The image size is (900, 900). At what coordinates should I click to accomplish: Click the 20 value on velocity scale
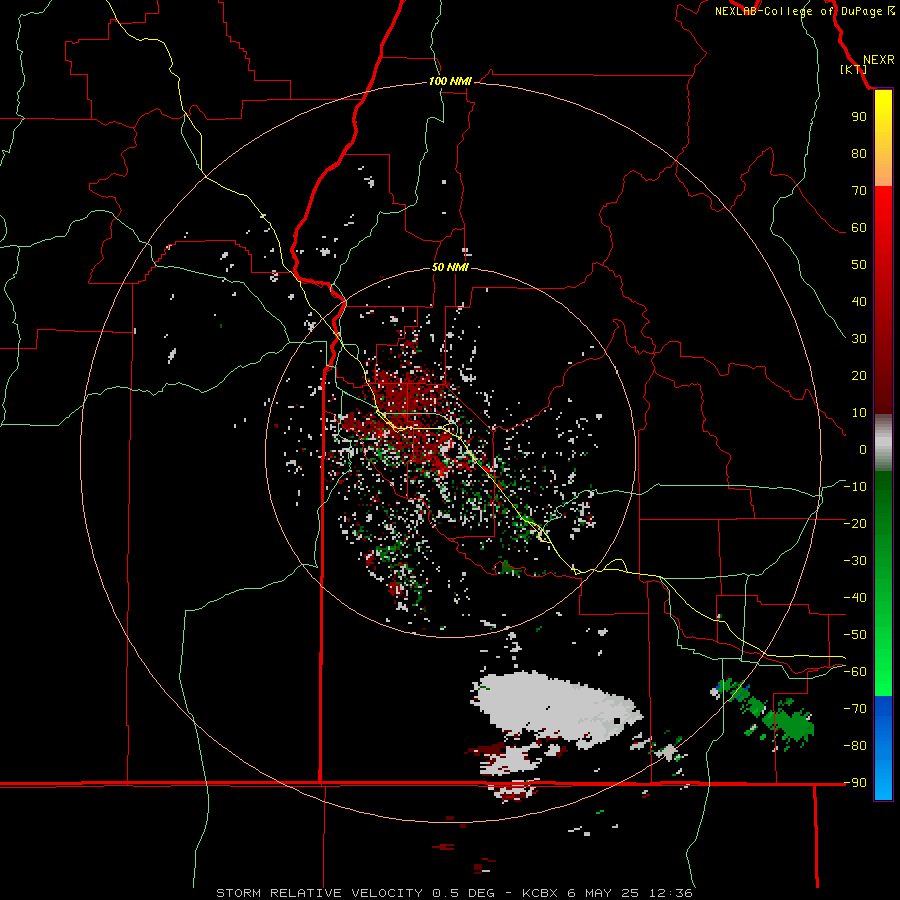coord(859,375)
